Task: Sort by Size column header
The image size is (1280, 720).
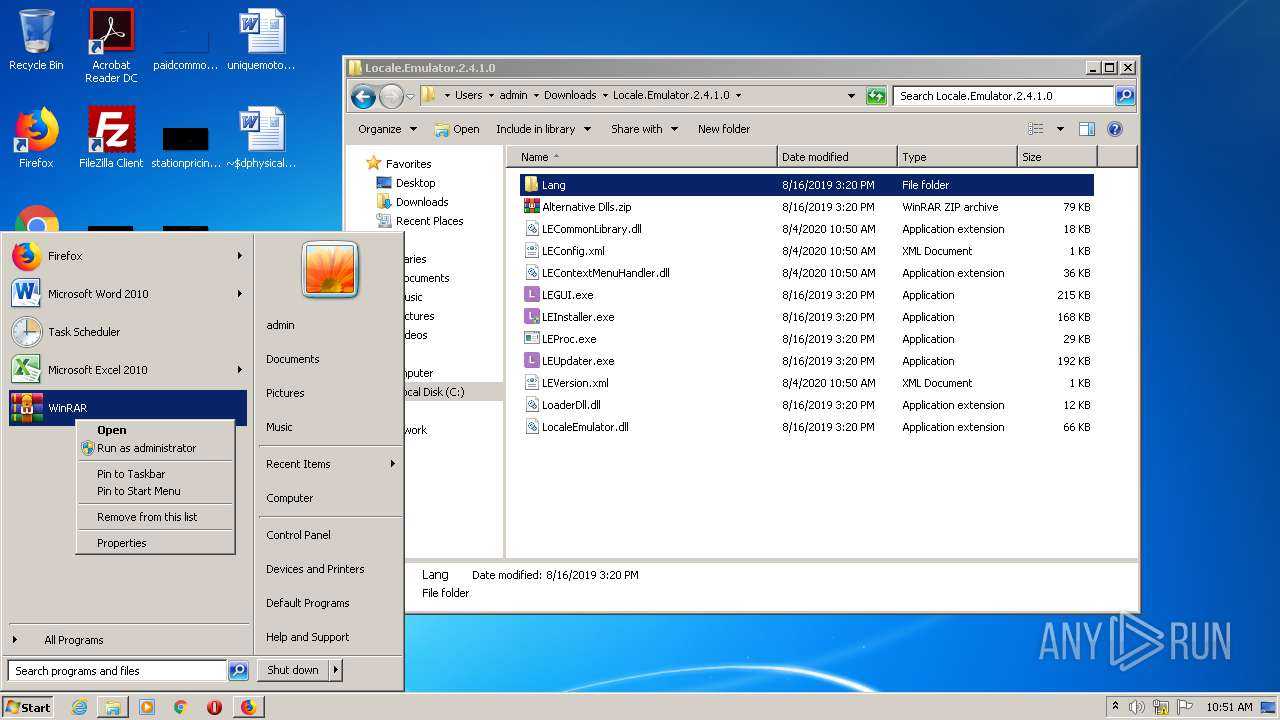Action: point(1056,157)
